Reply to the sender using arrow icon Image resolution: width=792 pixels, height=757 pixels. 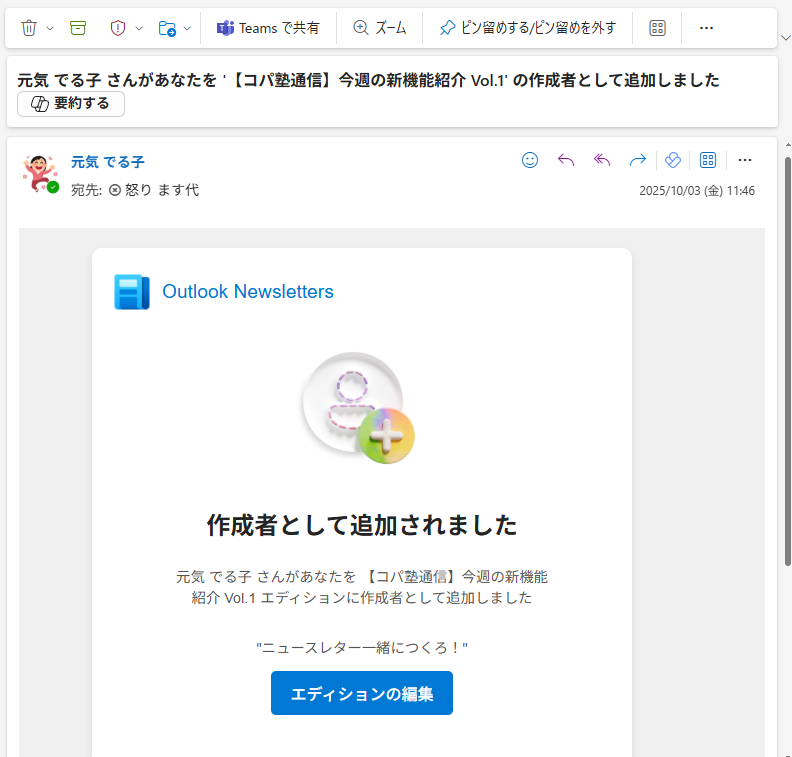click(x=566, y=160)
